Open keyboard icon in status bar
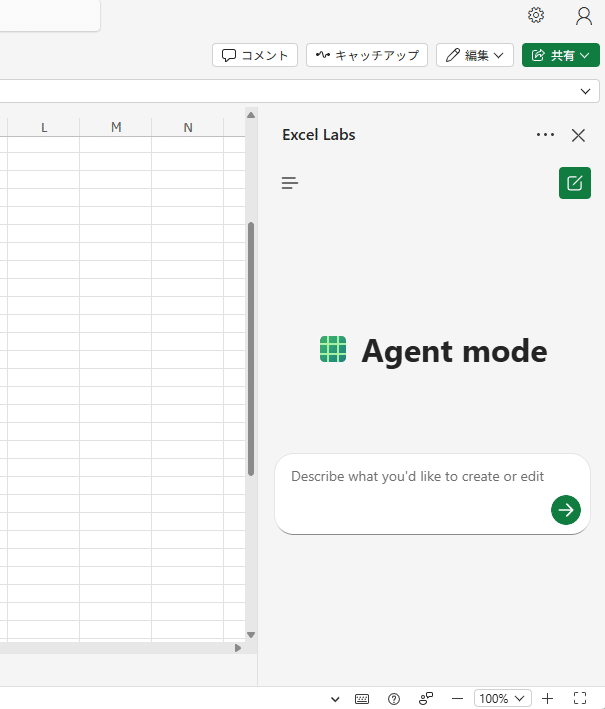605x709 pixels. click(362, 699)
